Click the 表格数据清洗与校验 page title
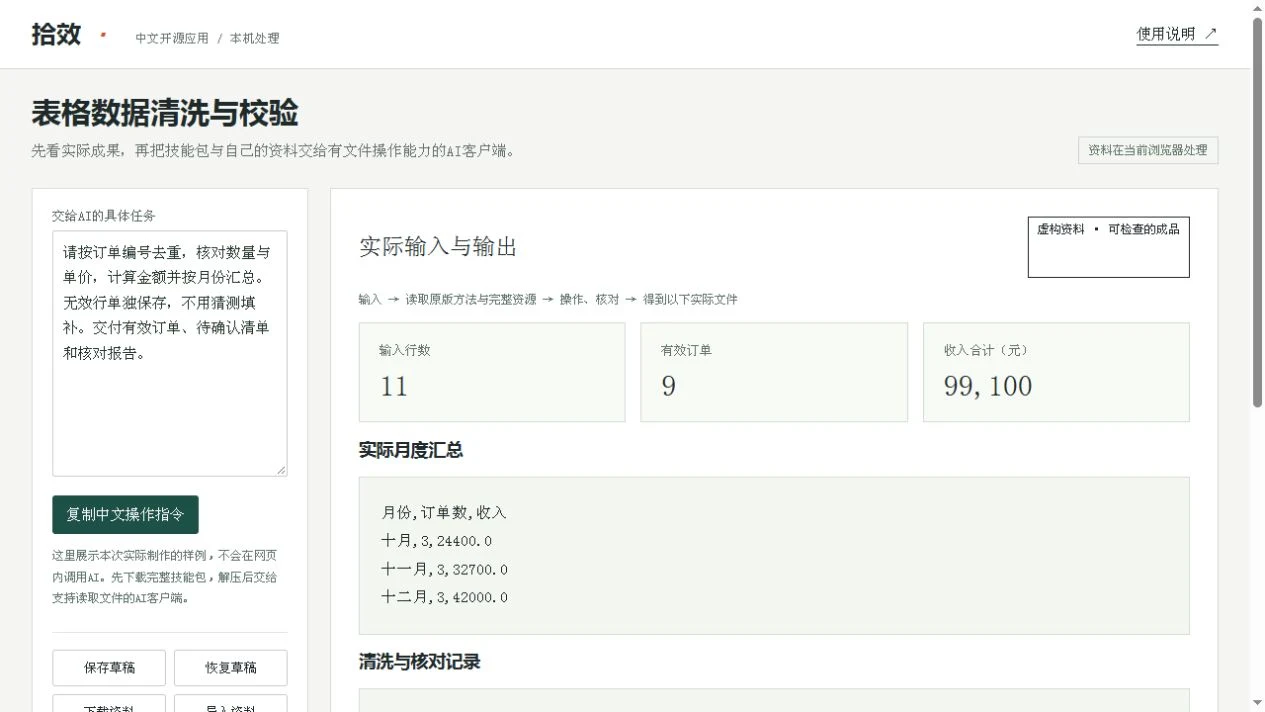 (x=165, y=114)
